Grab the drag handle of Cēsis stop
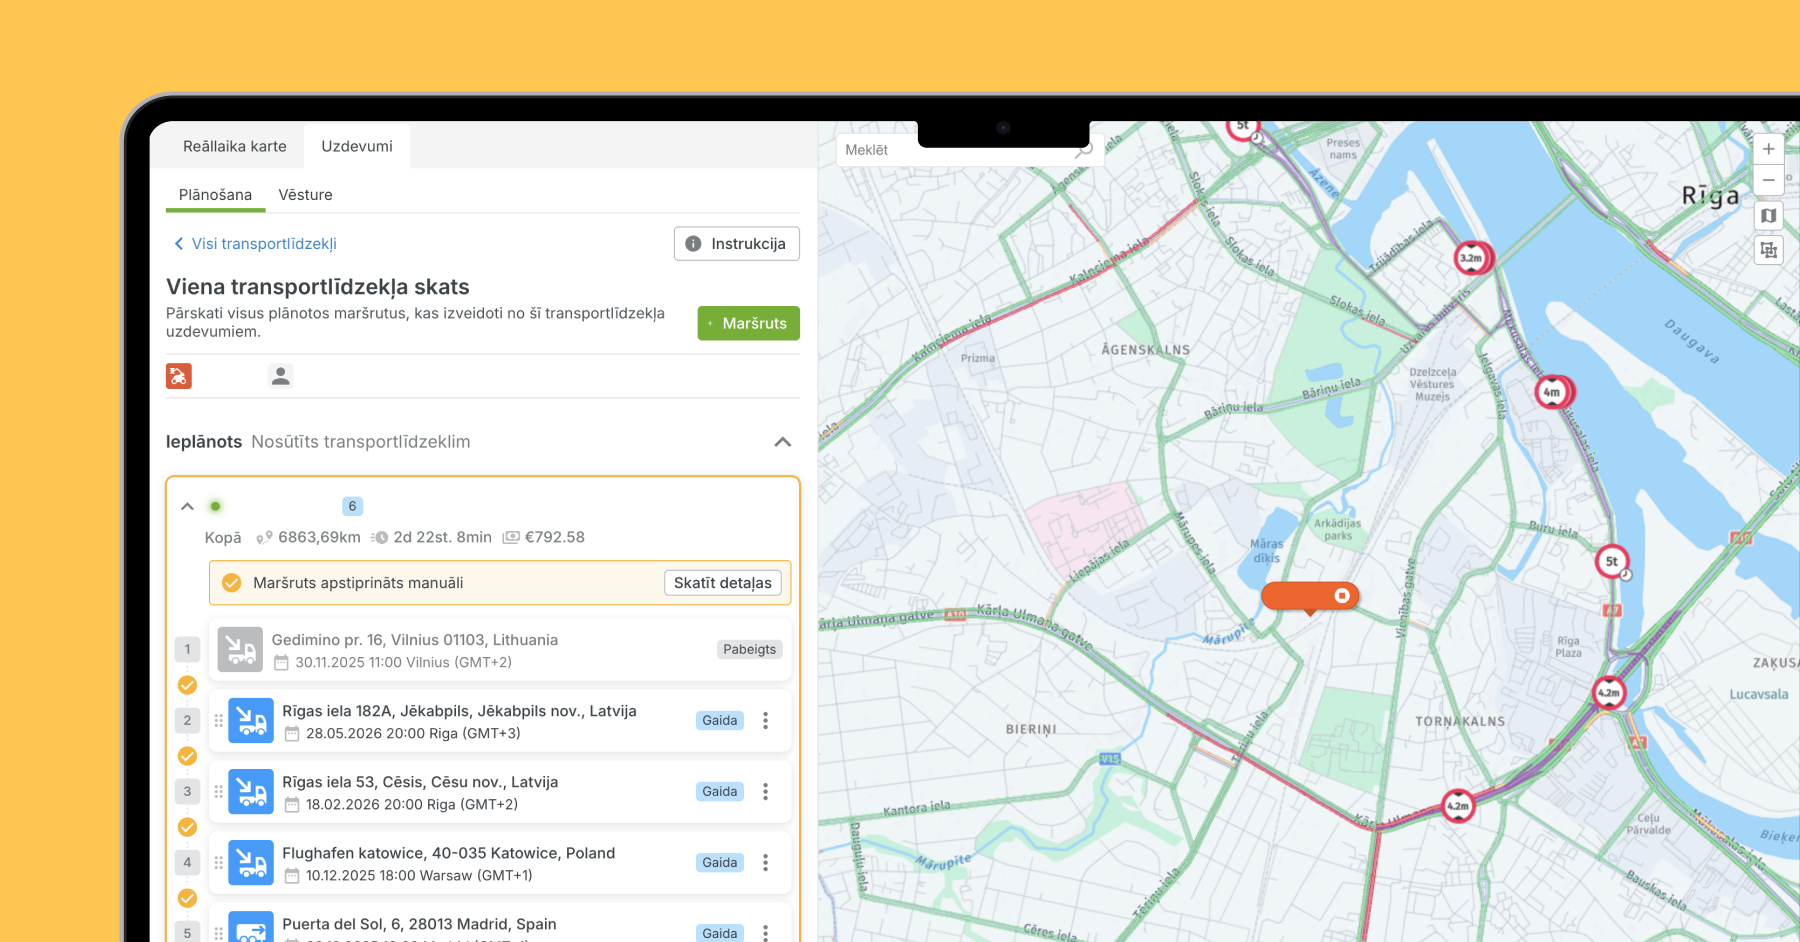1800x942 pixels. click(x=218, y=792)
